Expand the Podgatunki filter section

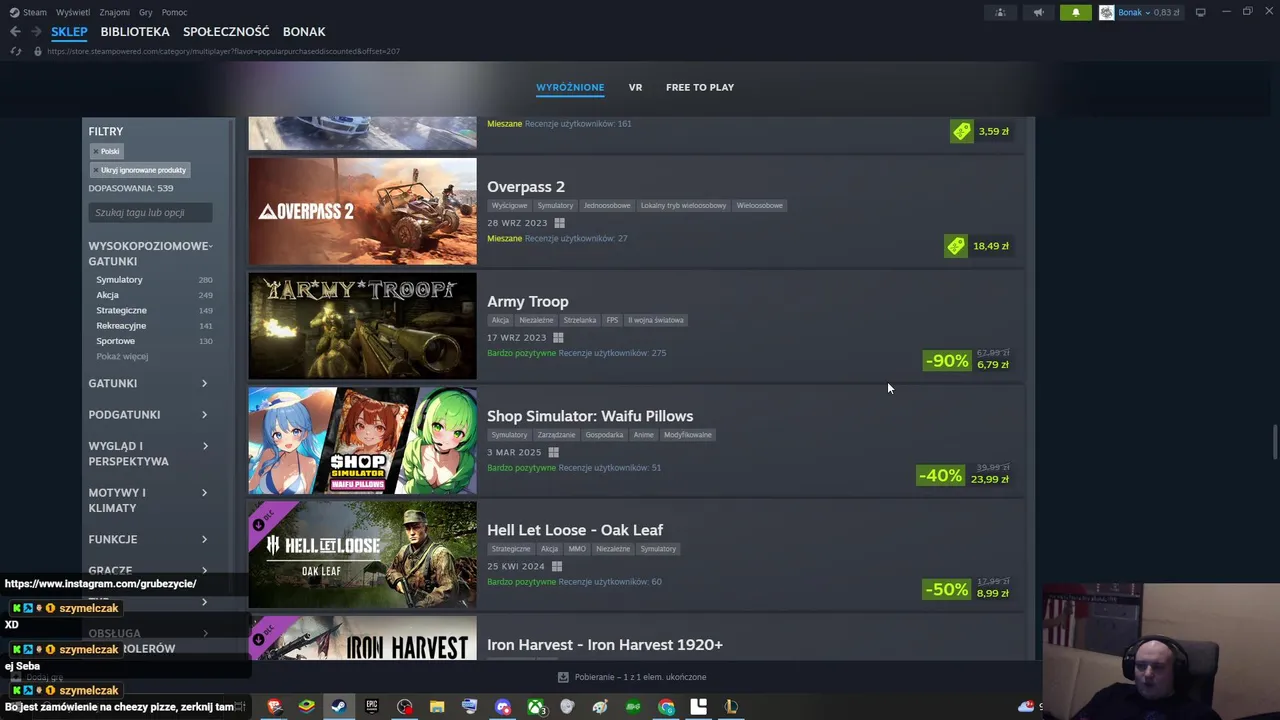pyautogui.click(x=148, y=415)
